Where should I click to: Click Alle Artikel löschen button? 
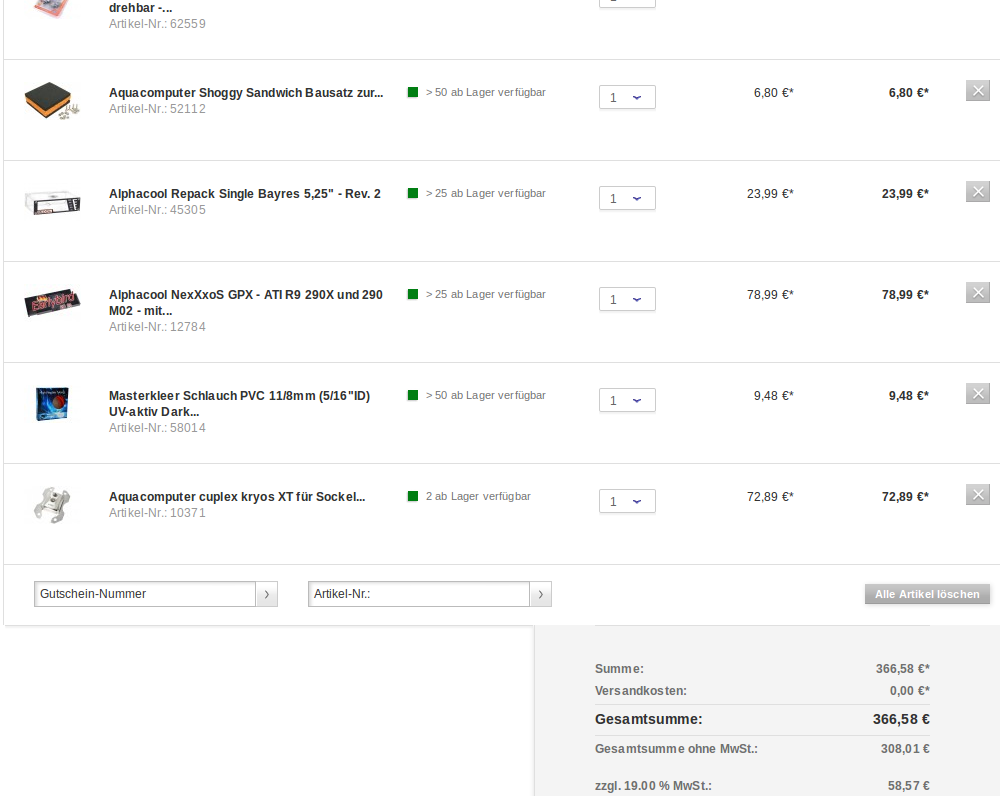tap(927, 594)
